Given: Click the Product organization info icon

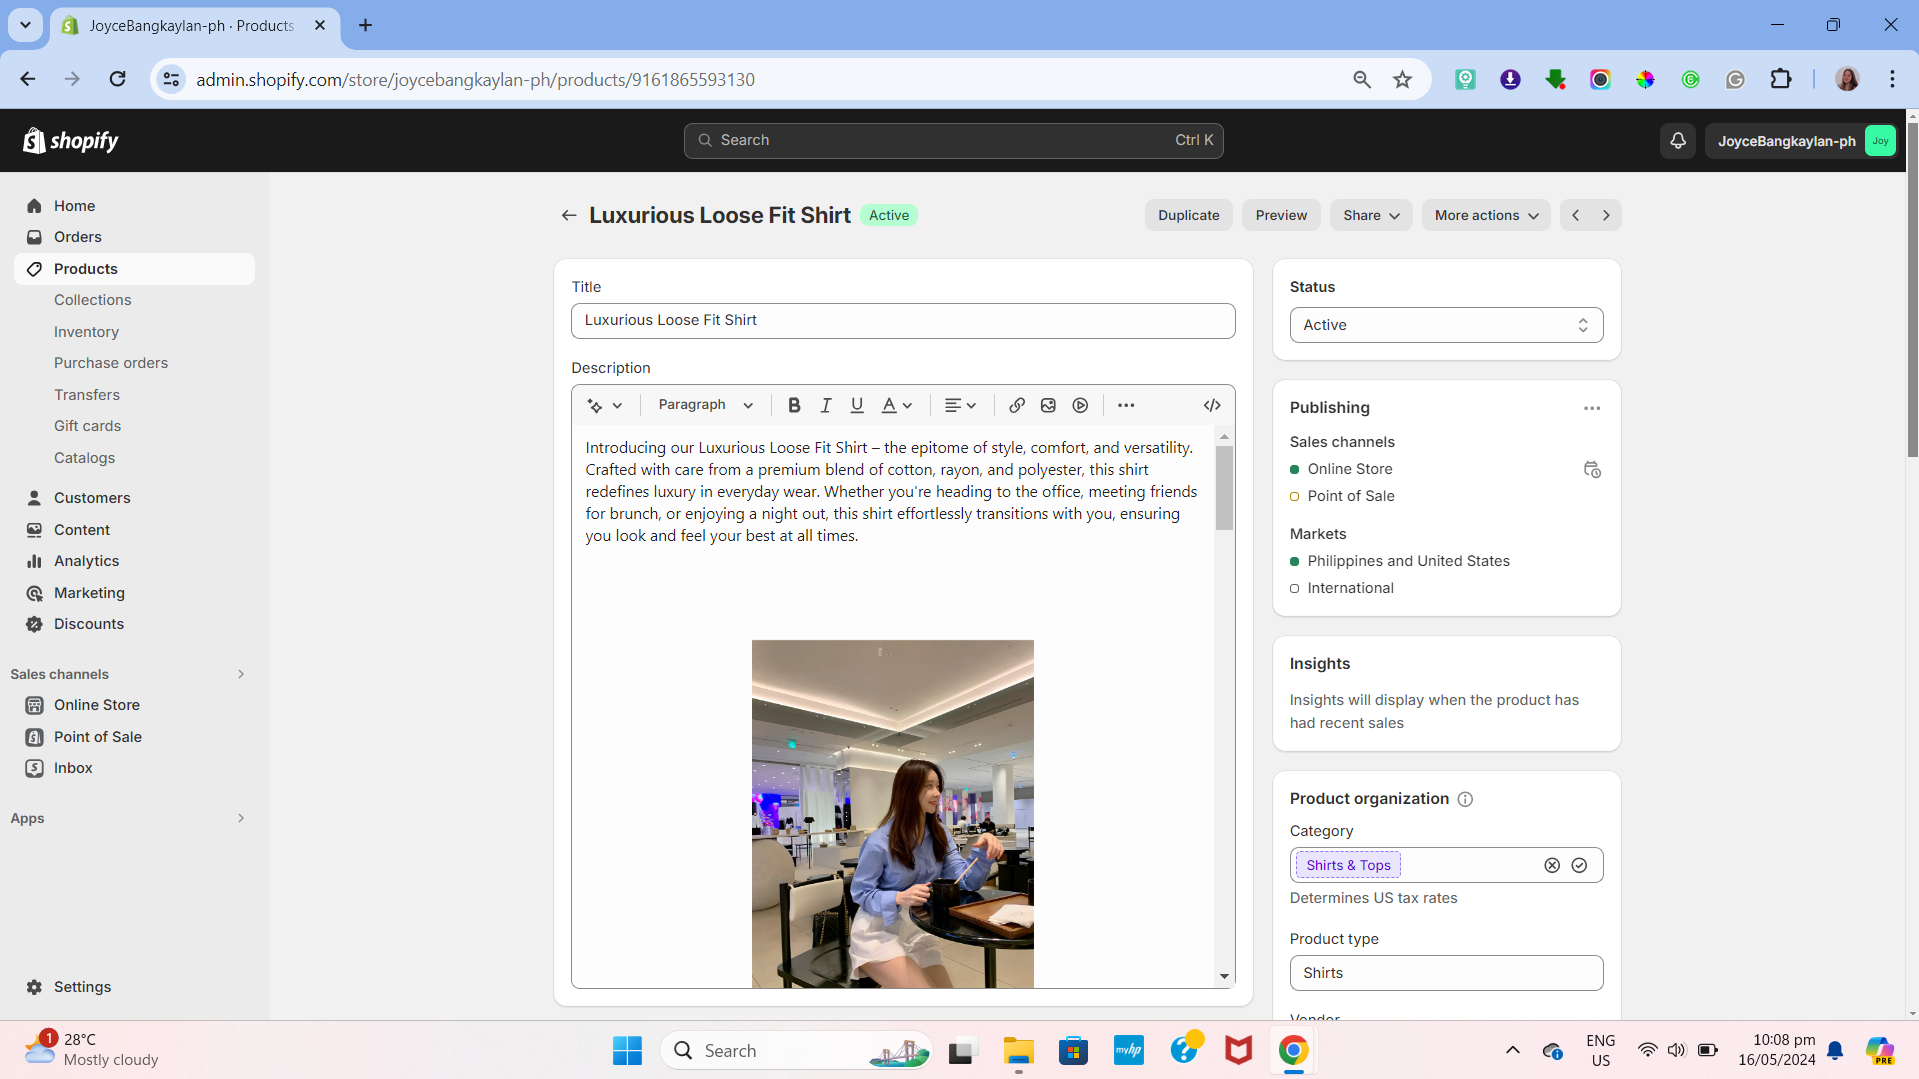Looking at the screenshot, I should pos(1465,799).
